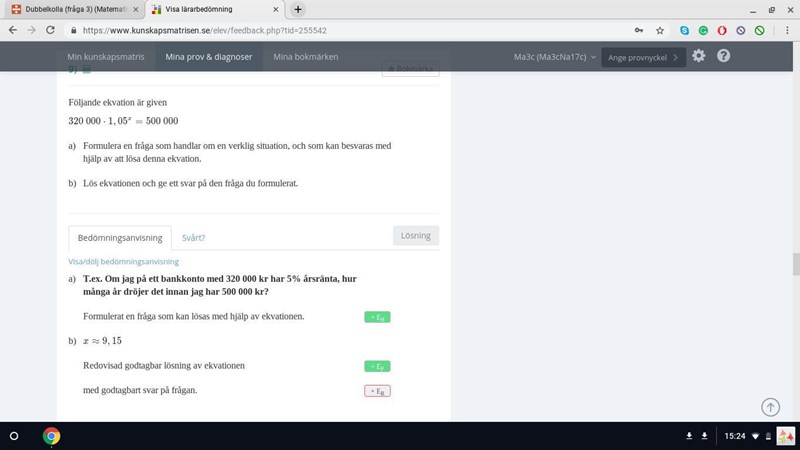Click the Opera extension icon
Viewport: 800px width, 450px height.
(722, 30)
